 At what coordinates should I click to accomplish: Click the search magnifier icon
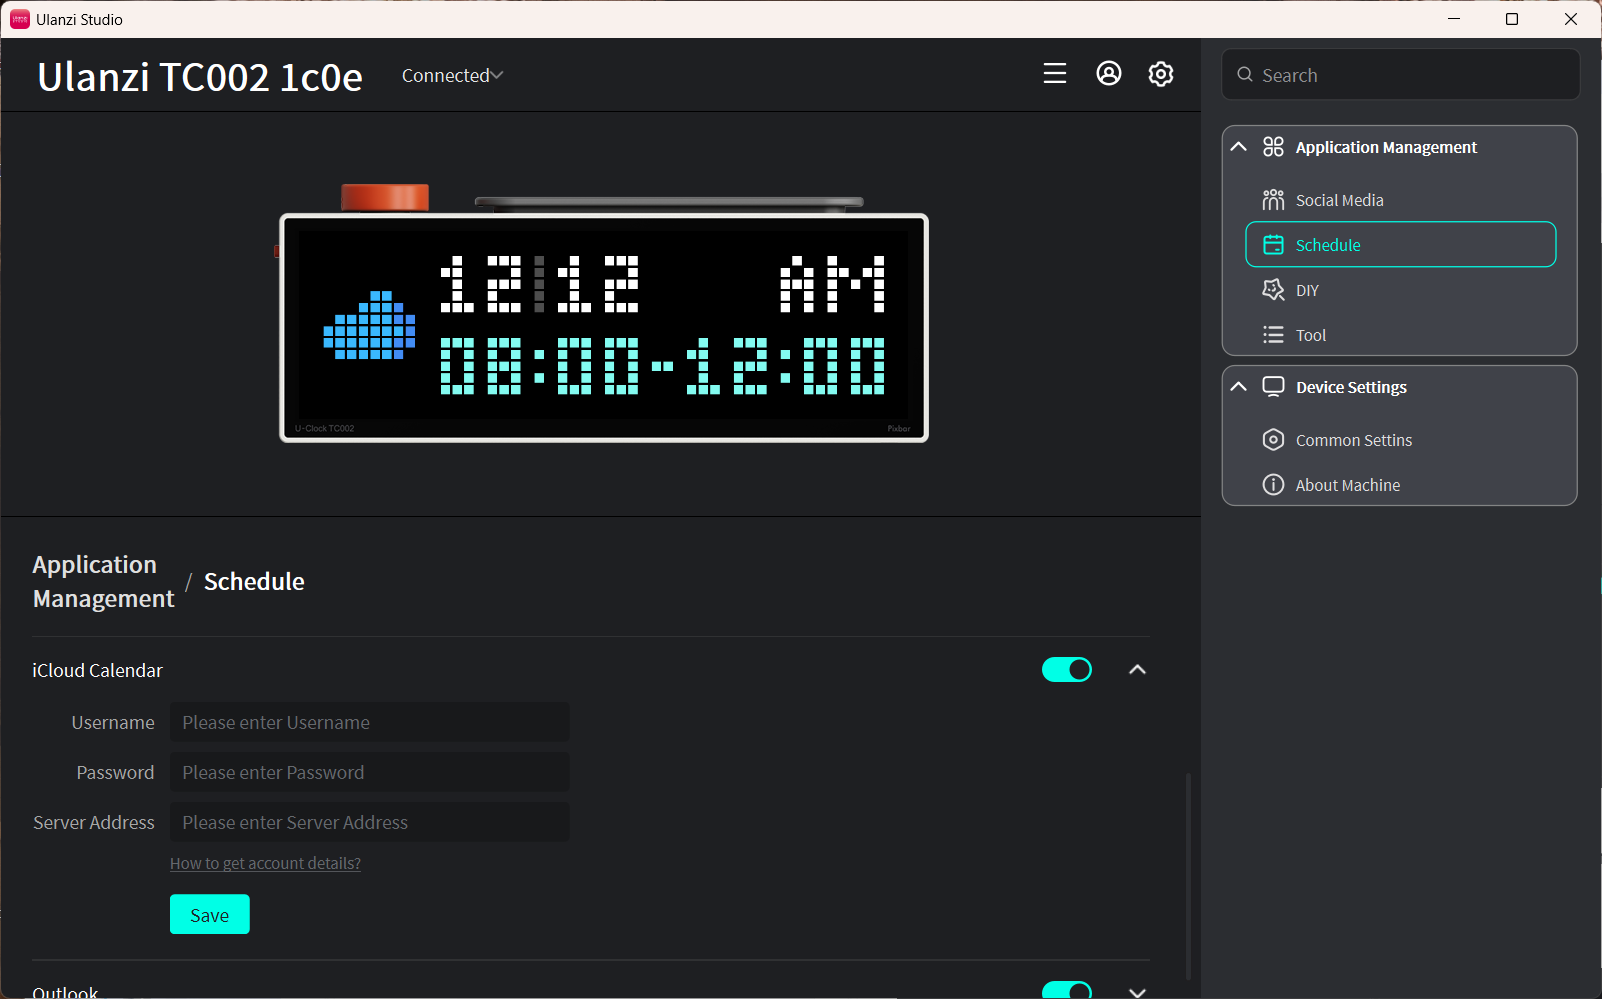tap(1245, 75)
